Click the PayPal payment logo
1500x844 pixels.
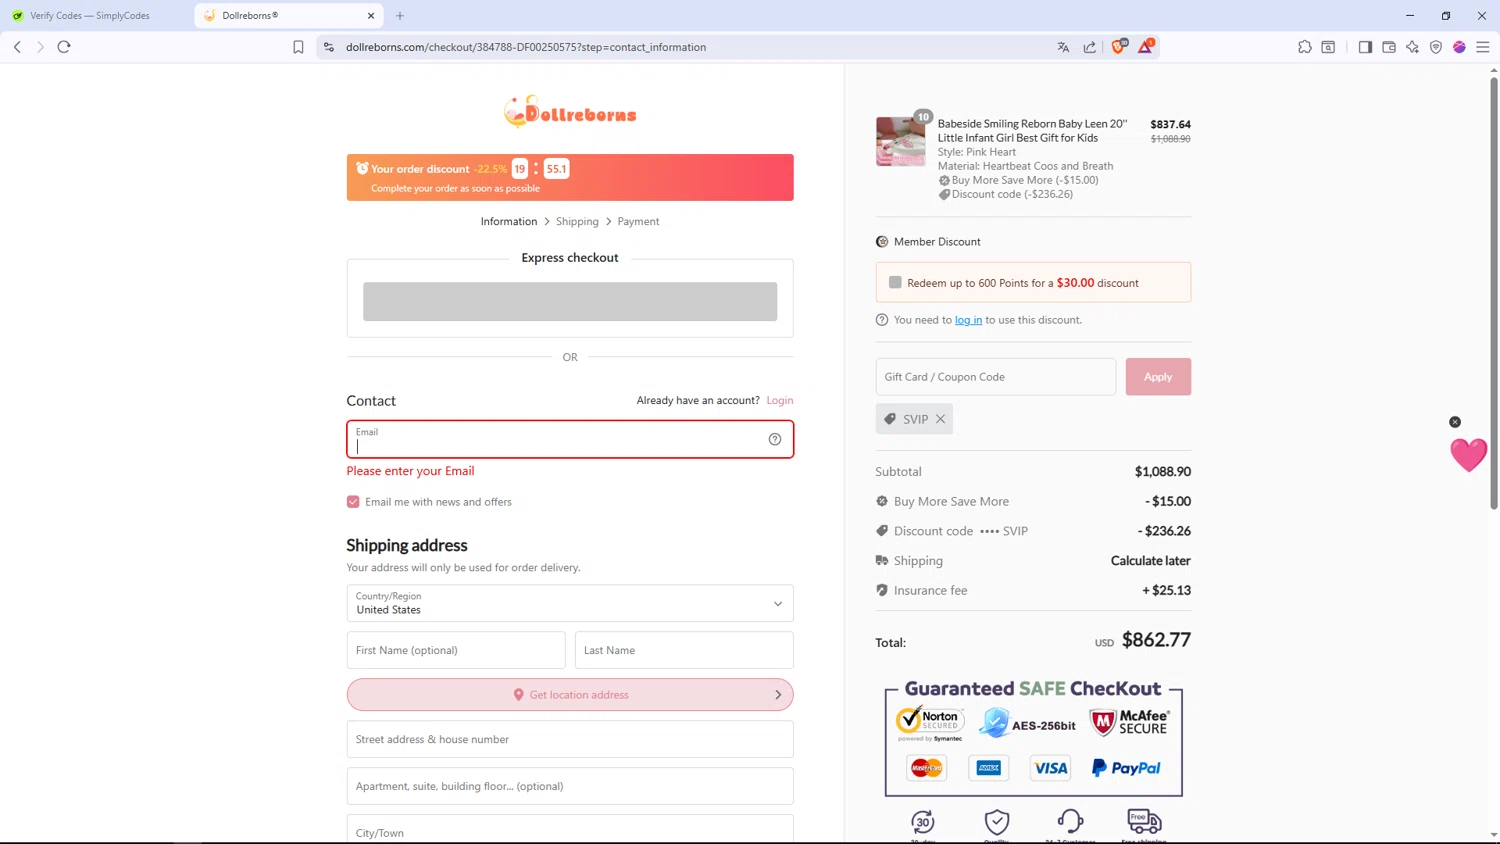1126,768
